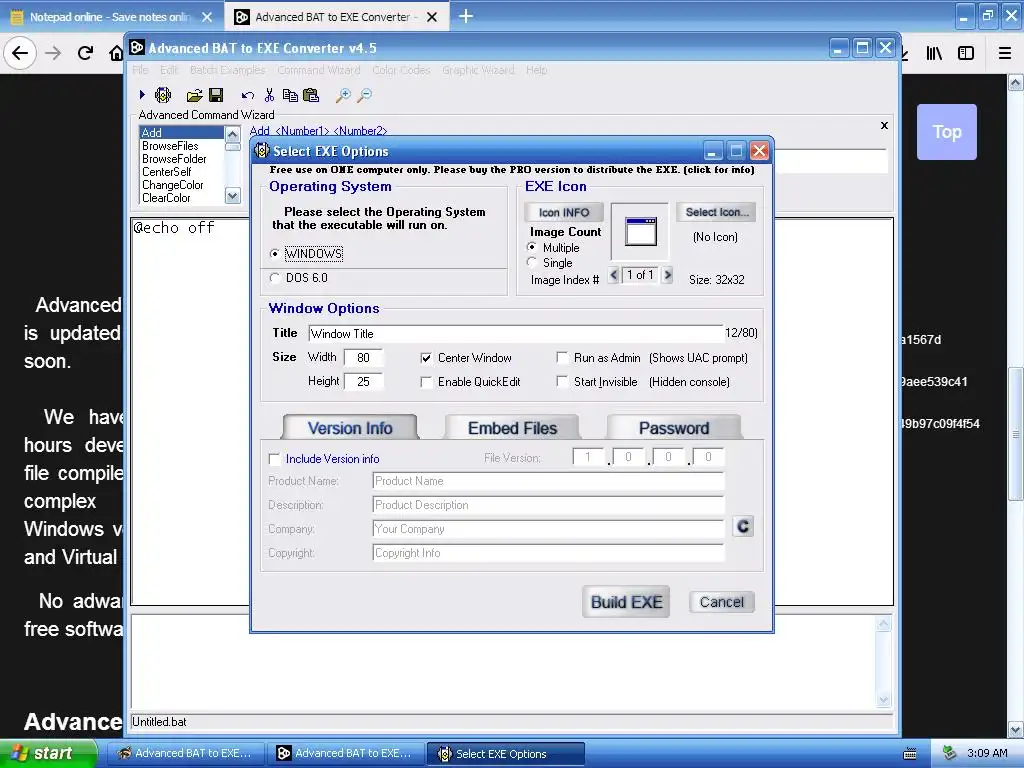Select the DOS 6.0 radio button
The width and height of the screenshot is (1024, 768).
(x=274, y=278)
